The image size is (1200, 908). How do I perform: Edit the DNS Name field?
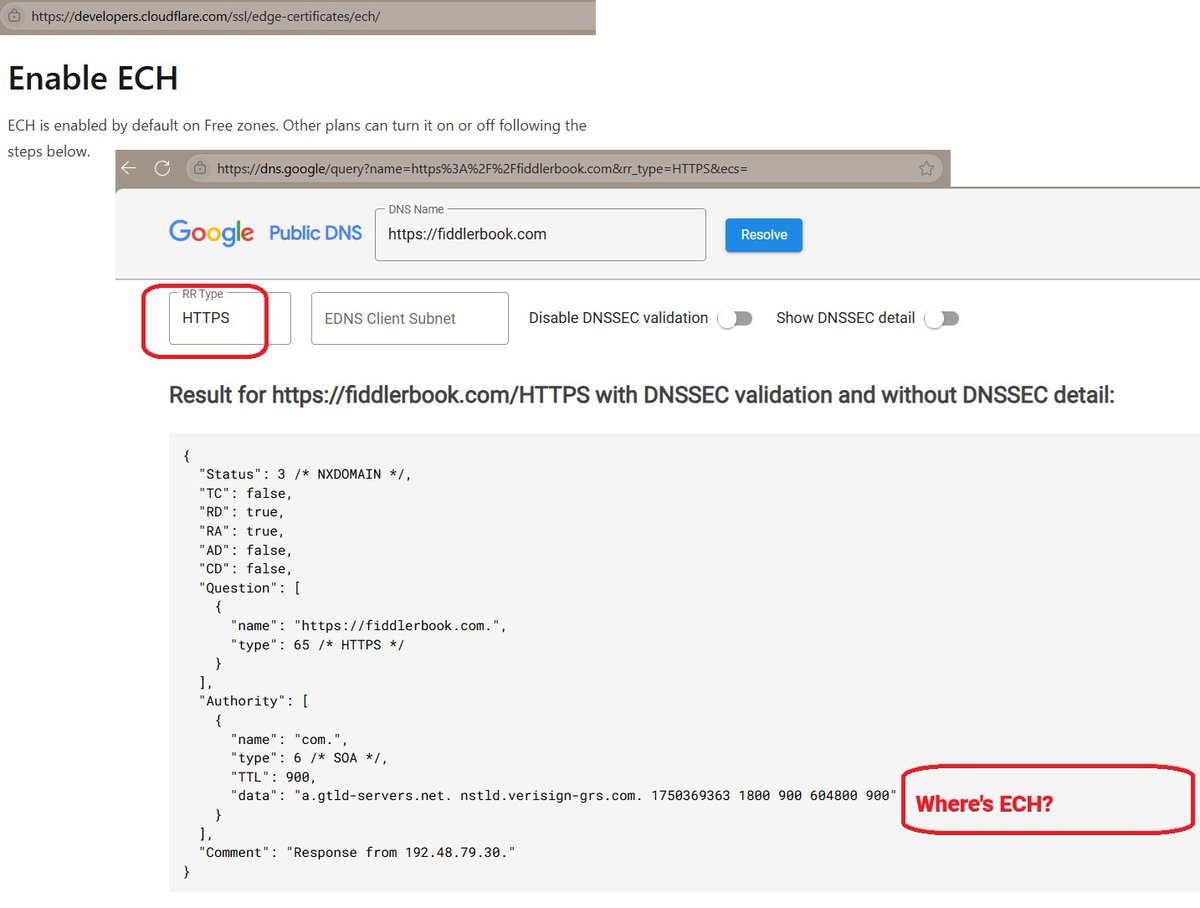point(540,235)
